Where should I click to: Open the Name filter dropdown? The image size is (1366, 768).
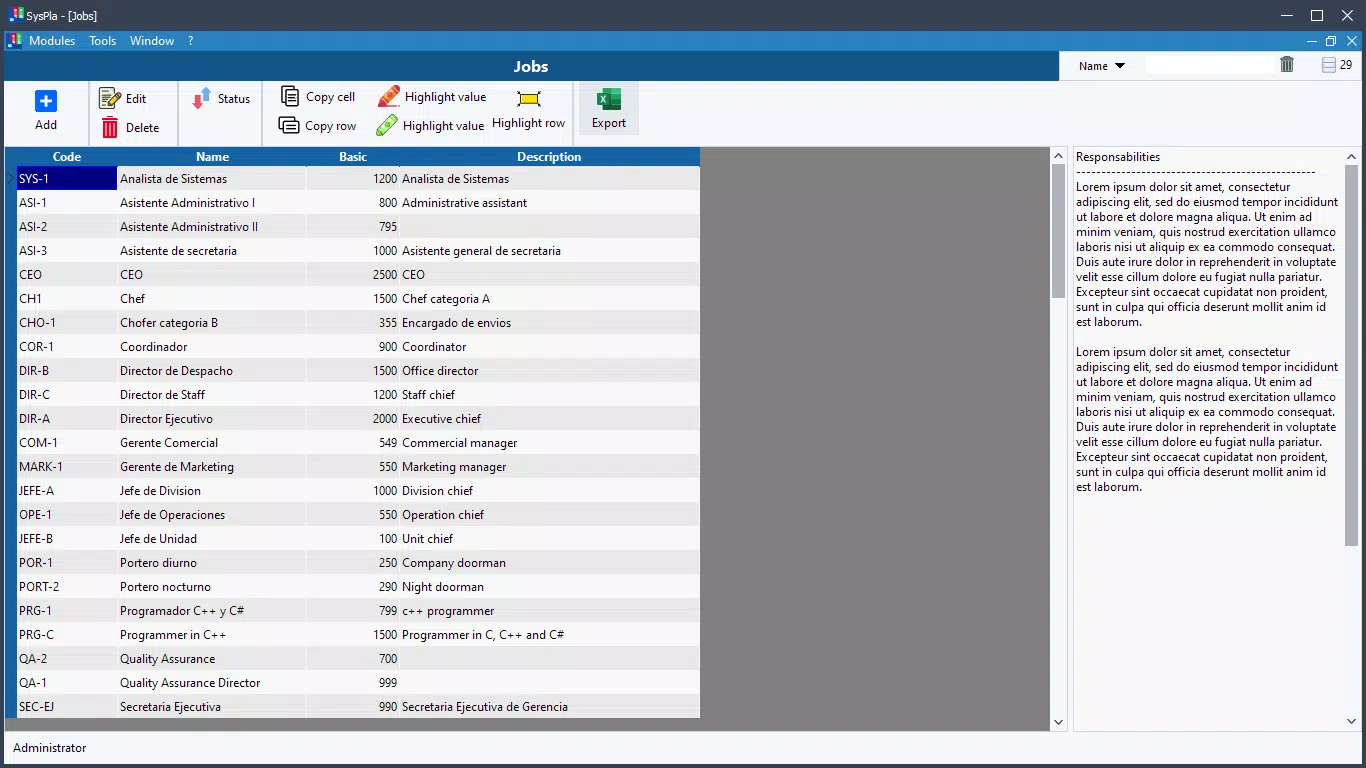coord(1102,66)
